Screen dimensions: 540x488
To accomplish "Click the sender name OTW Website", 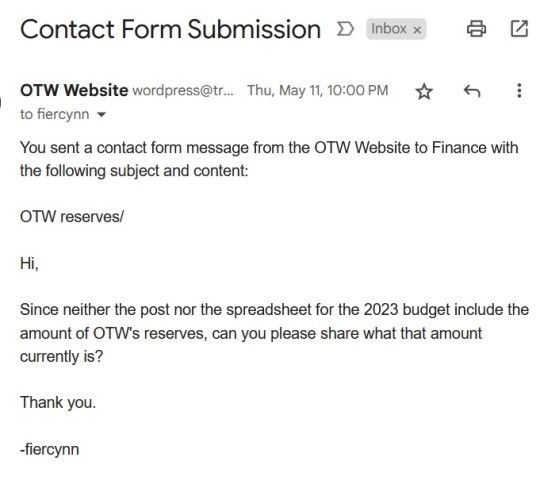I will [74, 91].
